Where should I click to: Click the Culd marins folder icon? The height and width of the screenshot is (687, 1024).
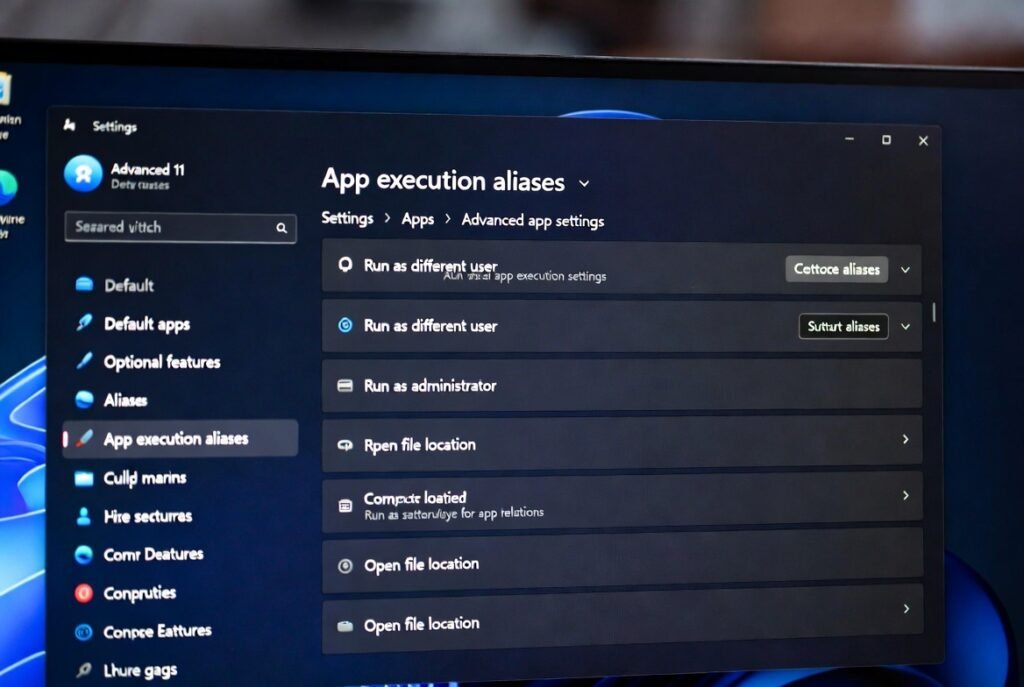84,478
